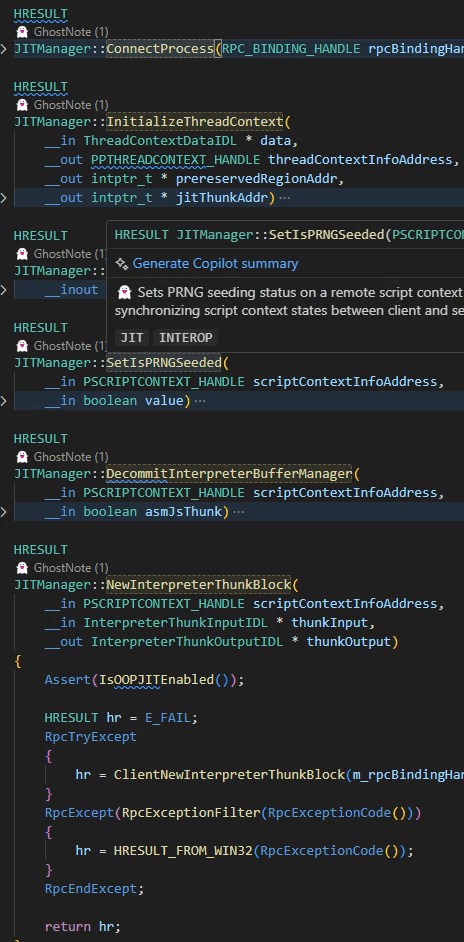The image size is (464, 942).
Task: Generate Copilot summary from hover popup
Action: click(215, 264)
